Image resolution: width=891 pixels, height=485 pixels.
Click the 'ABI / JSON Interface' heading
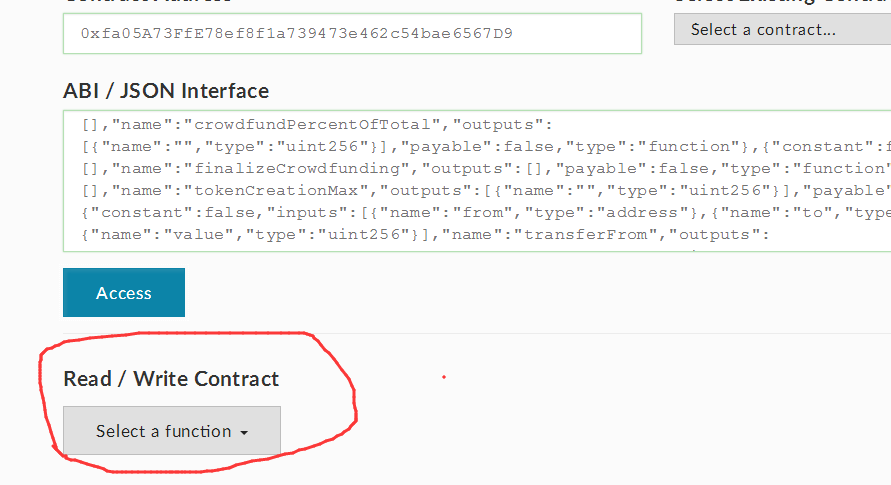tap(166, 90)
